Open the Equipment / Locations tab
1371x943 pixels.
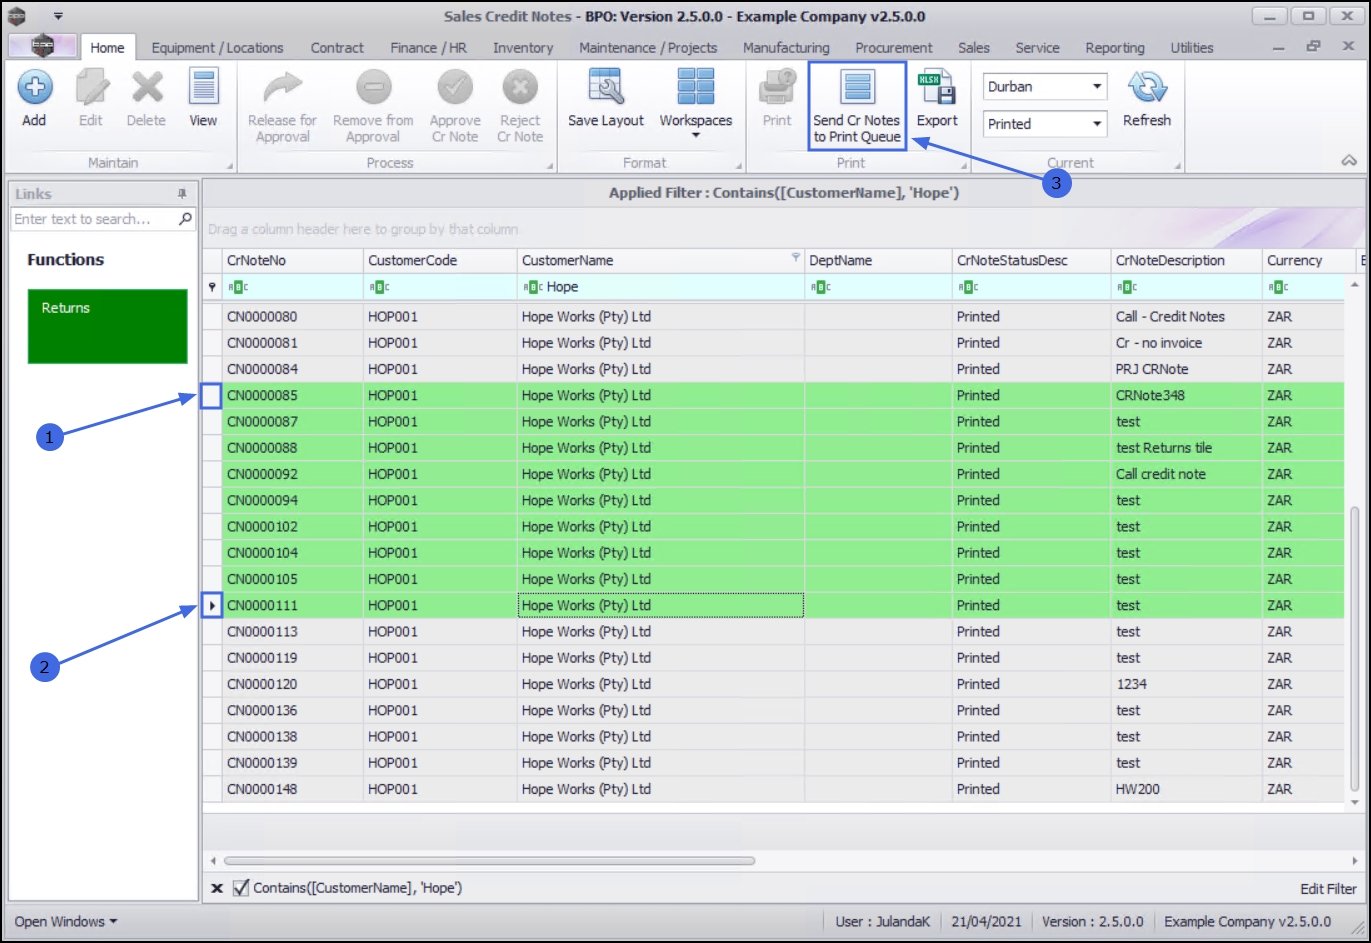(x=217, y=47)
